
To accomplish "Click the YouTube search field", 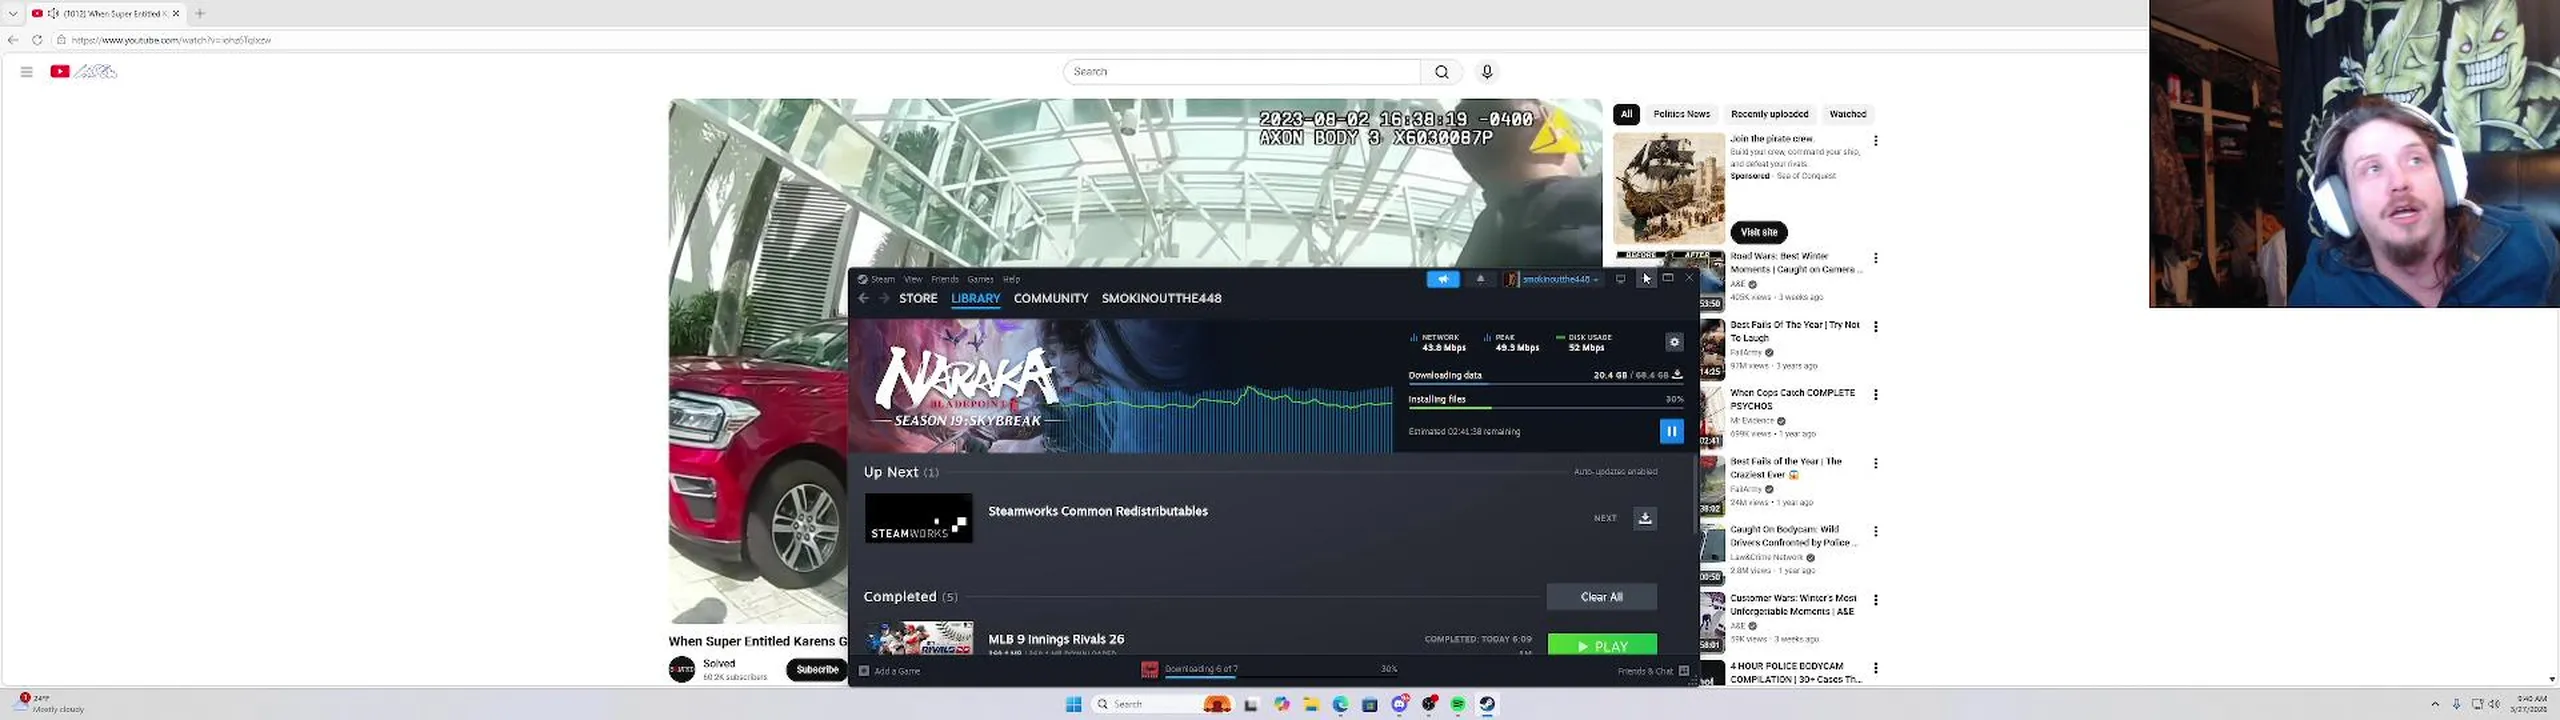I will coord(1241,72).
